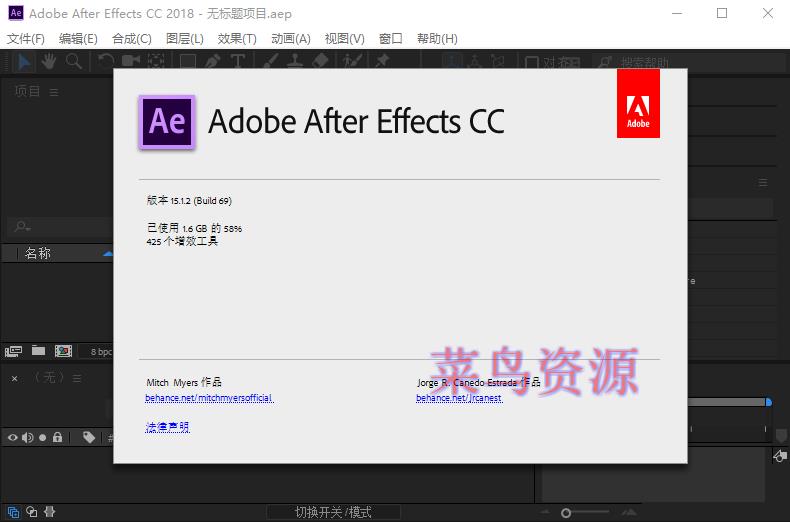Open the behance.net/mitchmyersofficial link
The height and width of the screenshot is (522, 790).
coord(209,398)
